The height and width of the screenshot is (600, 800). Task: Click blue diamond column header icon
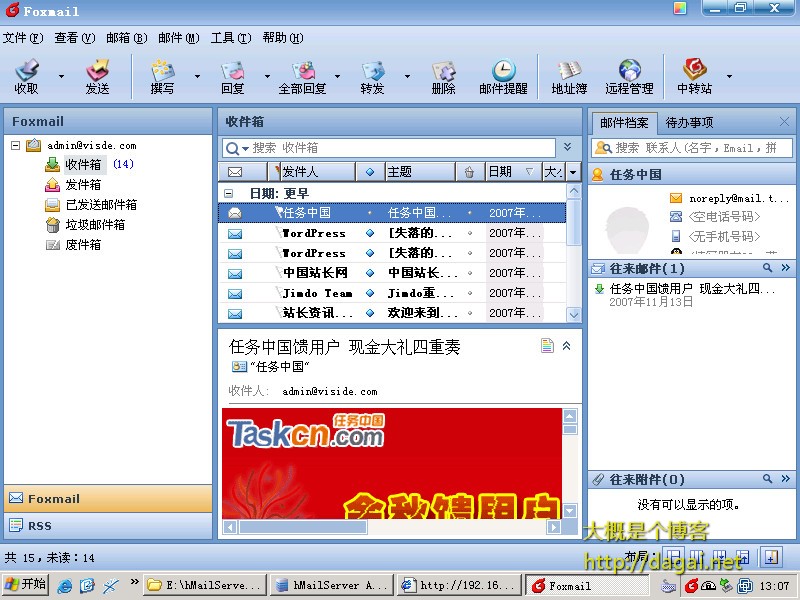pyautogui.click(x=370, y=172)
